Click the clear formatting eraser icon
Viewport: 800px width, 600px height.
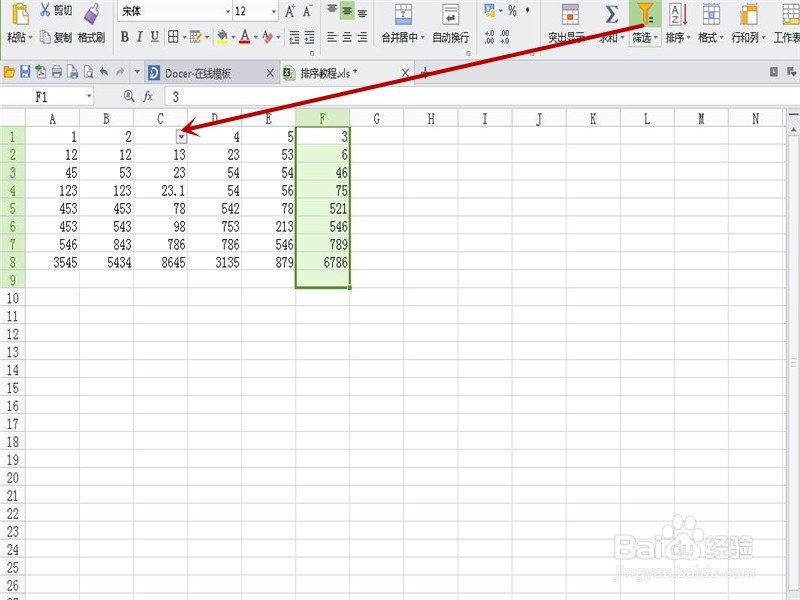tap(267, 37)
